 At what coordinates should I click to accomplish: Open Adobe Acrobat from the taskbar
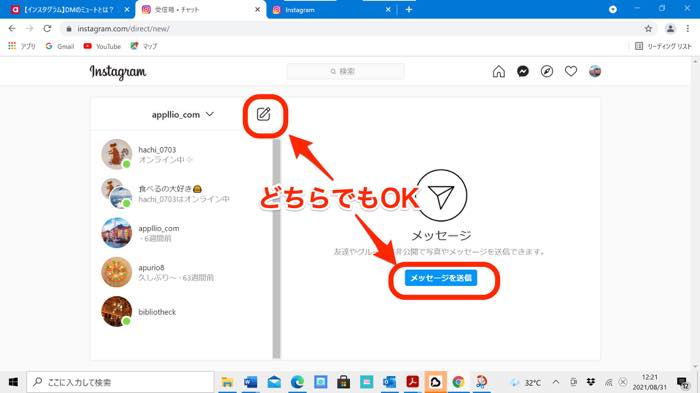(412, 382)
